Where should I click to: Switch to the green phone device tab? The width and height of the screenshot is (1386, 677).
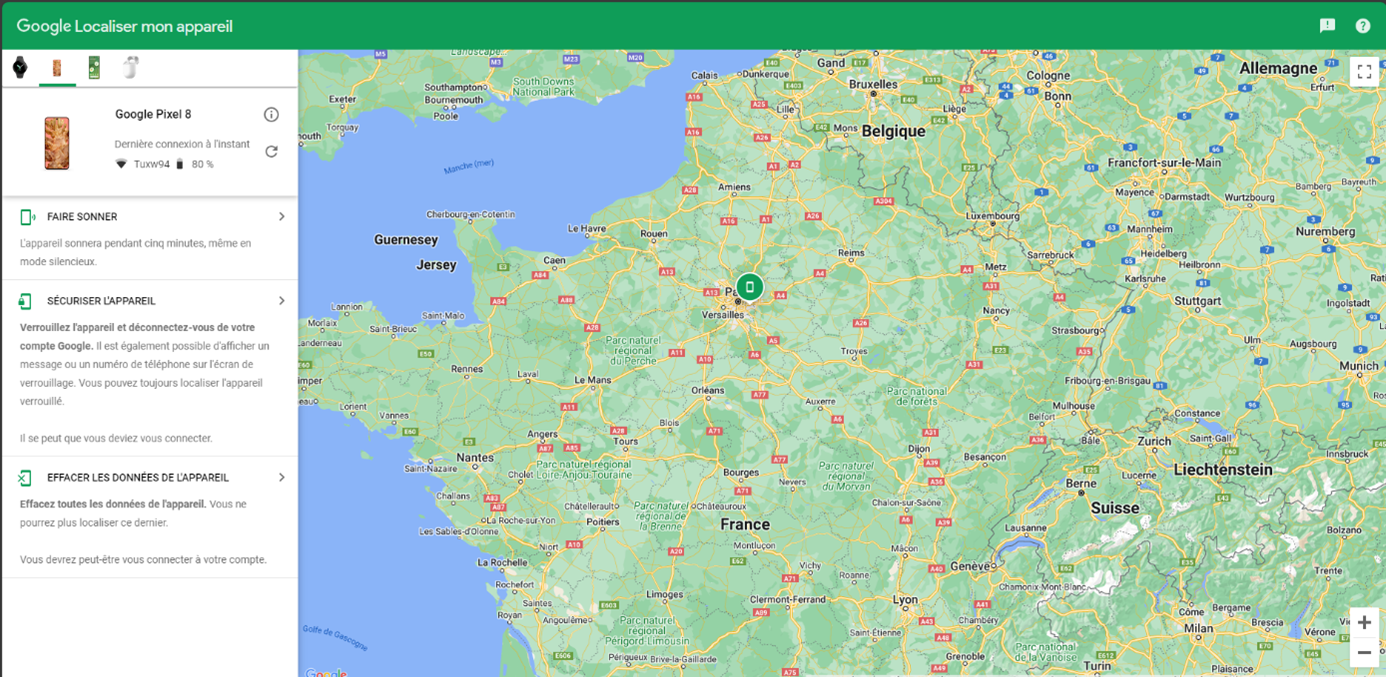coord(94,68)
